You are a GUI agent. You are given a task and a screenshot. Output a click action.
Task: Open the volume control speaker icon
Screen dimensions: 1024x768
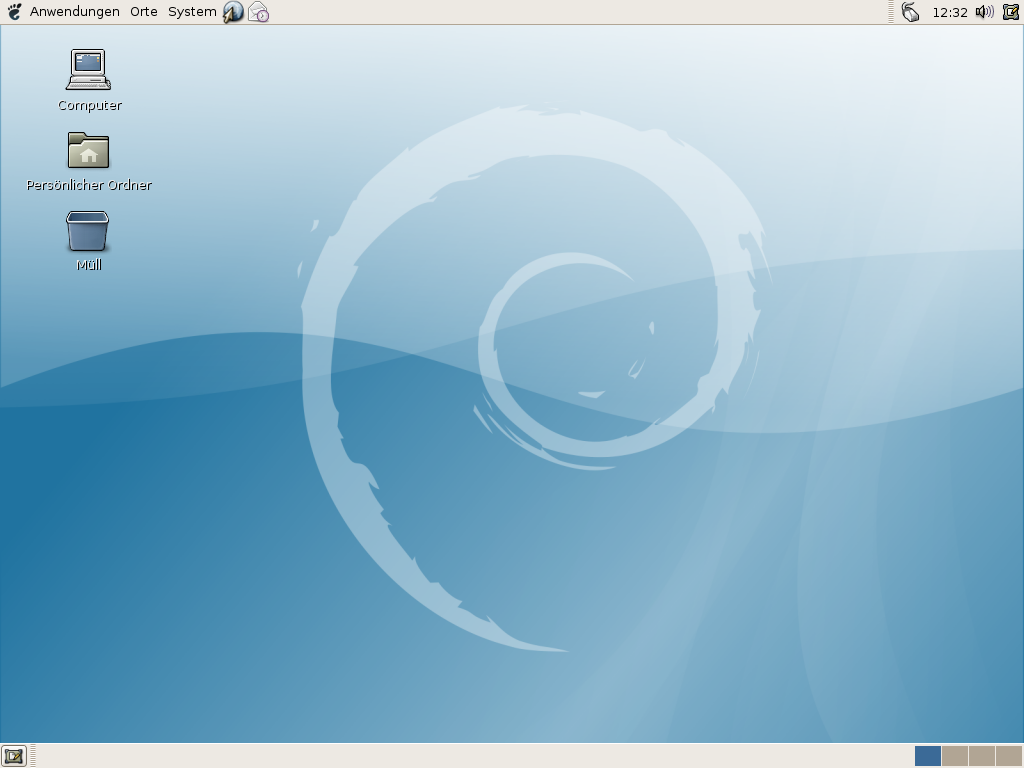click(x=984, y=12)
